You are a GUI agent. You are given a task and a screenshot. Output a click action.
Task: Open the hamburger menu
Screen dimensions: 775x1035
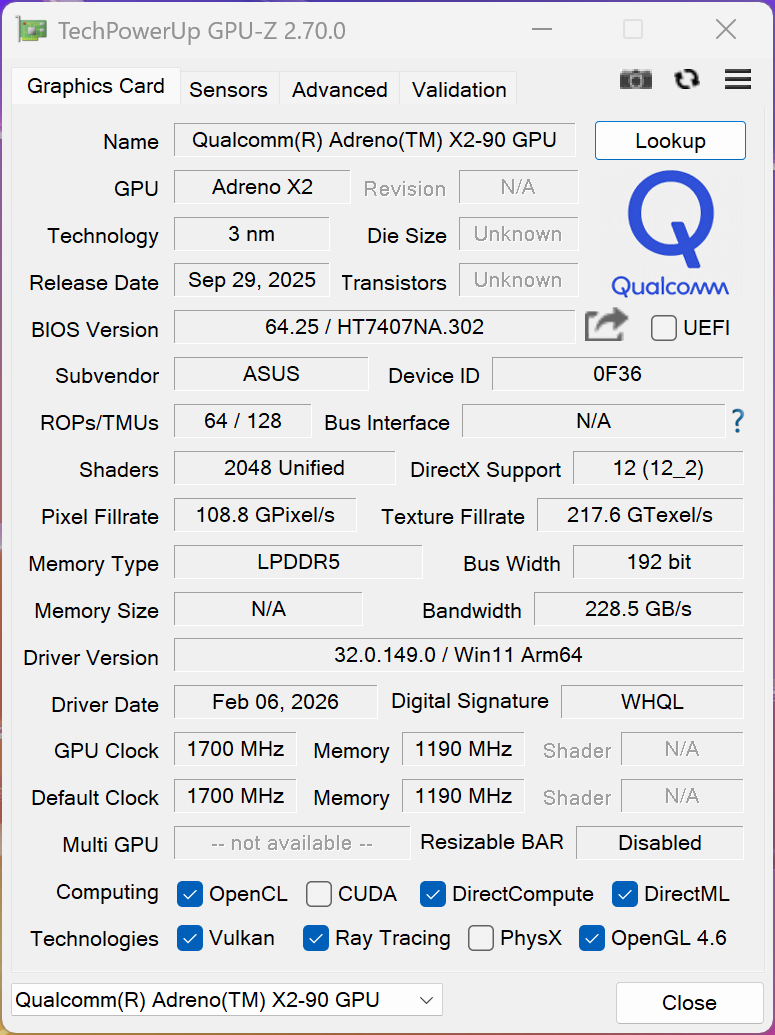click(737, 79)
